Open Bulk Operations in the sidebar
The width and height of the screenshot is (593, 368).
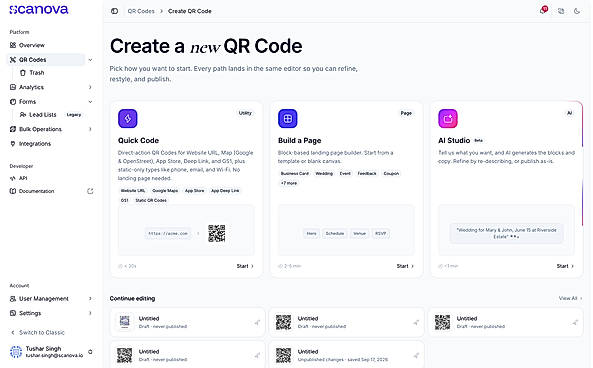pyautogui.click(x=36, y=129)
